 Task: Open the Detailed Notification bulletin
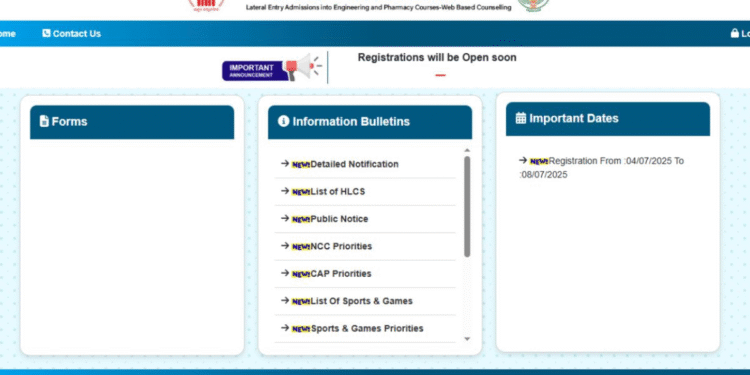pos(354,164)
